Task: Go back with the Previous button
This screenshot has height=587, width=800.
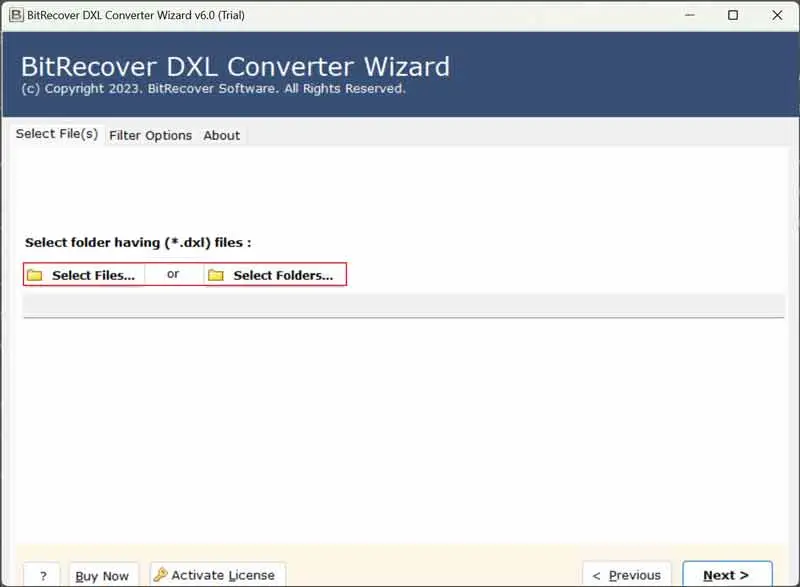Action: (x=627, y=575)
